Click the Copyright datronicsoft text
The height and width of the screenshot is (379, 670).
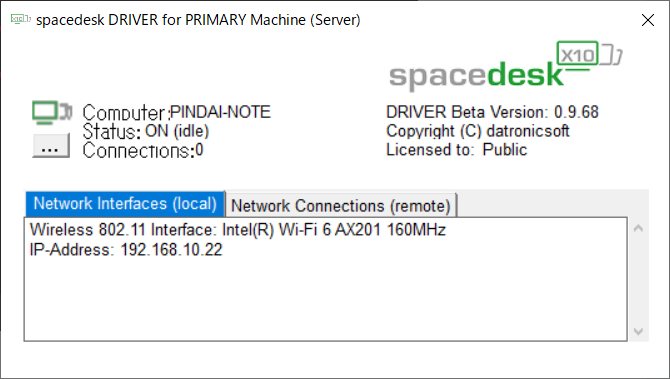point(478,131)
